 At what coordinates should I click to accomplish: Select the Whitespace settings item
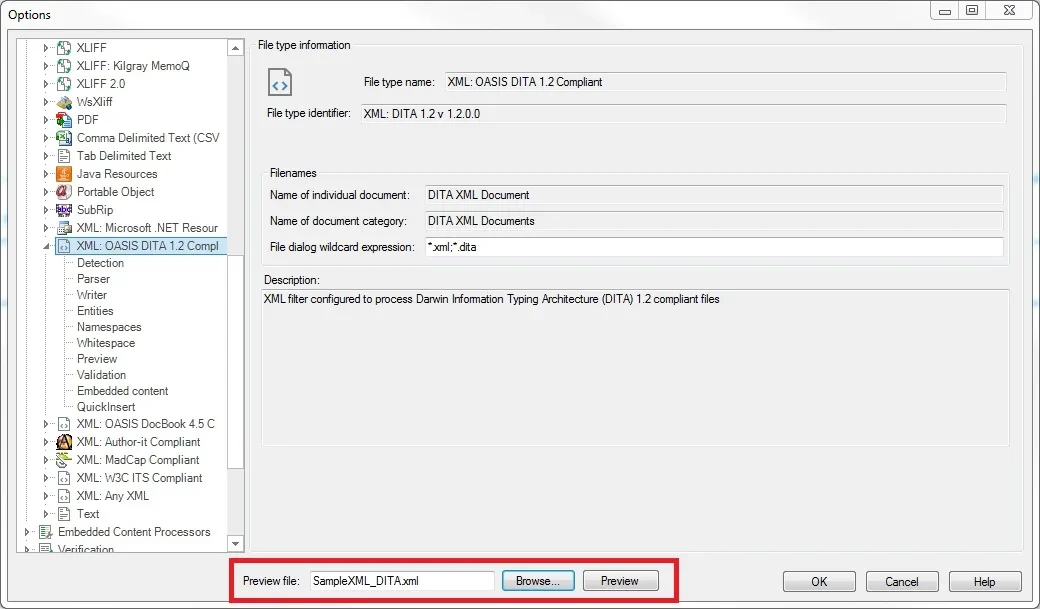click(105, 343)
